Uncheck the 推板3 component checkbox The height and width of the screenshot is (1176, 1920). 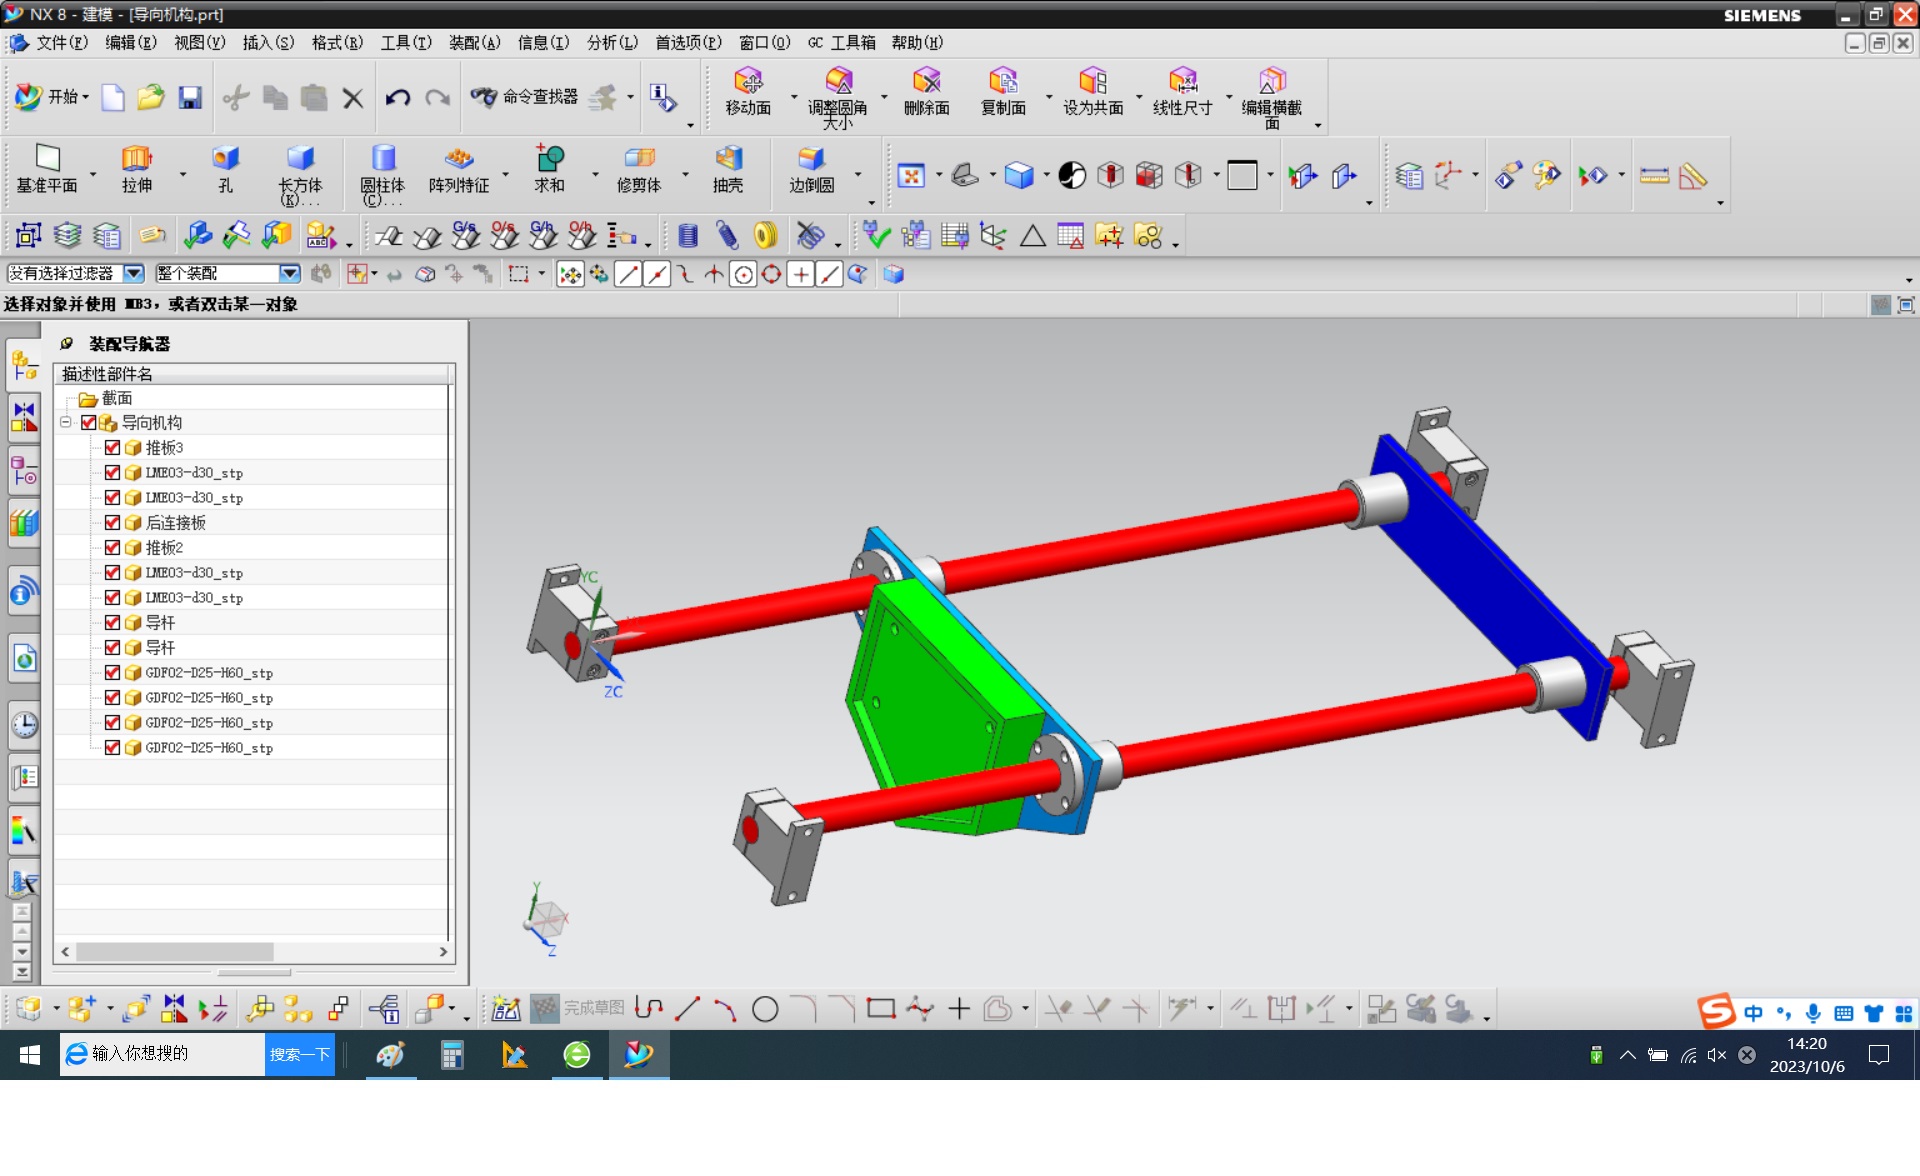(x=112, y=447)
